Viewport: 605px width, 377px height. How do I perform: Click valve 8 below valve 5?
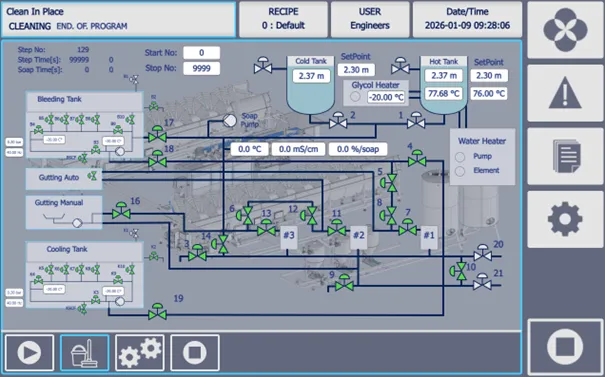pyautogui.click(x=389, y=216)
